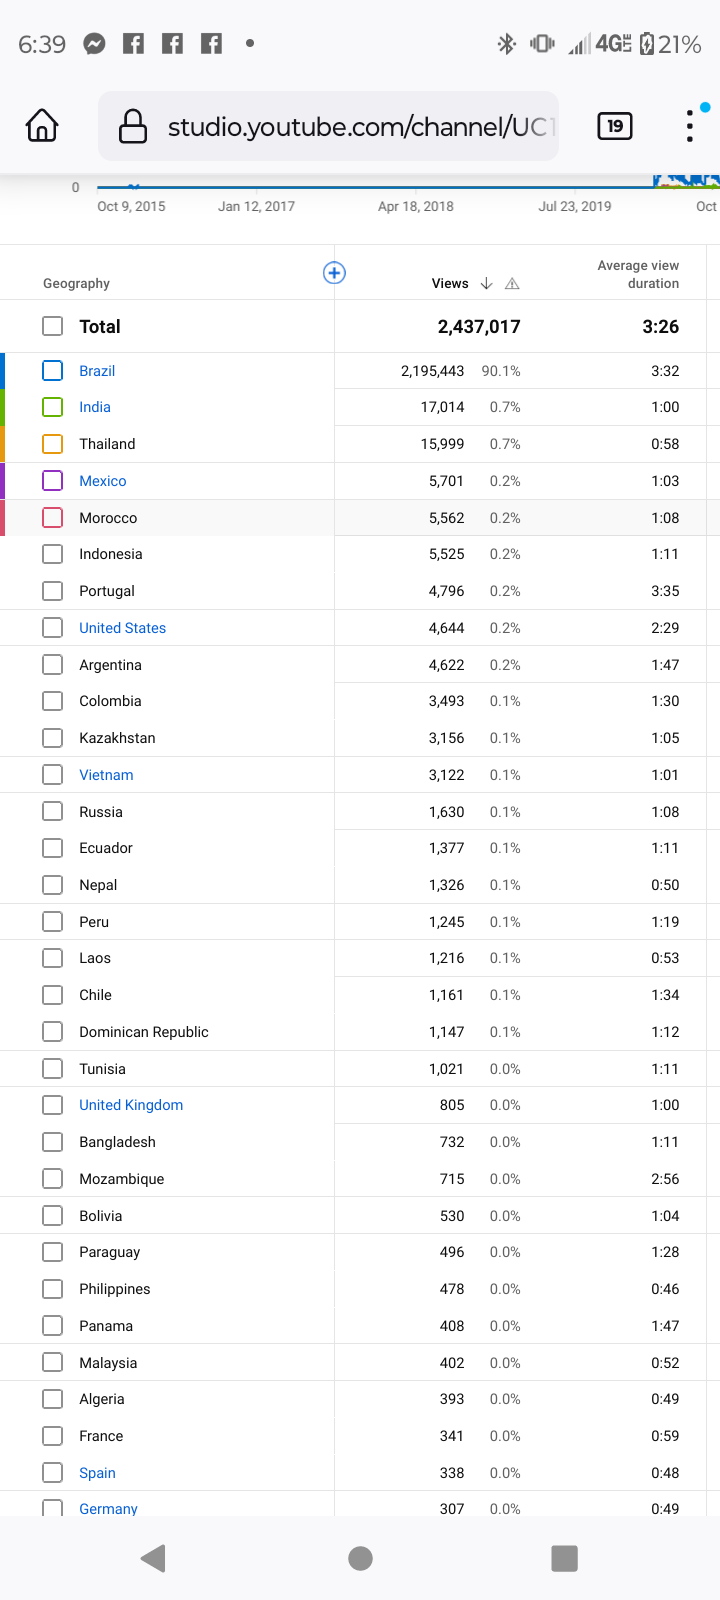Check the Total row checkbox
Viewport: 720px width, 1600px height.
tap(53, 326)
